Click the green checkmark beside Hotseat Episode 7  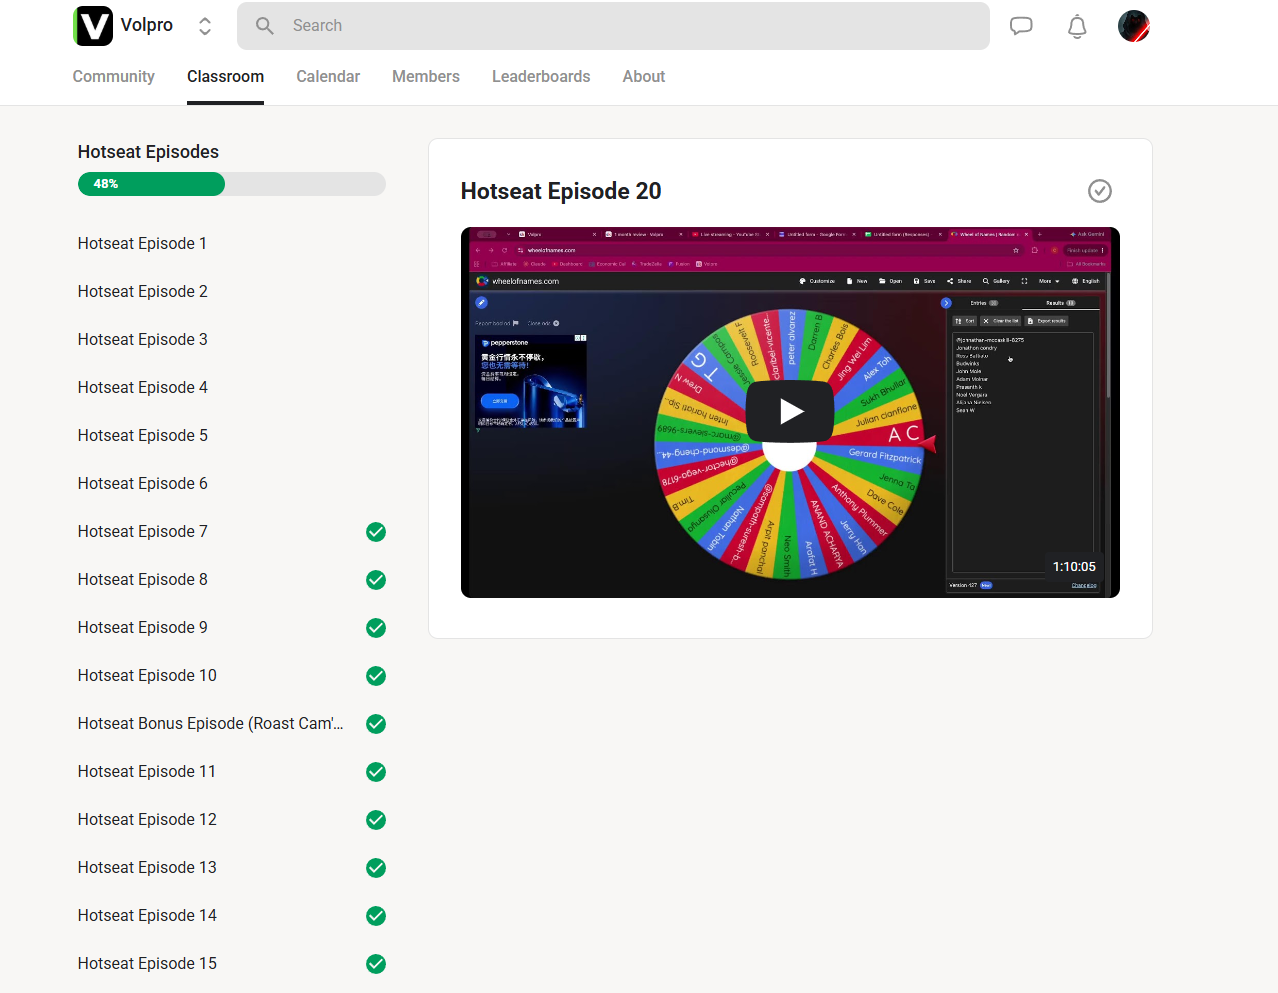pyautogui.click(x=376, y=532)
